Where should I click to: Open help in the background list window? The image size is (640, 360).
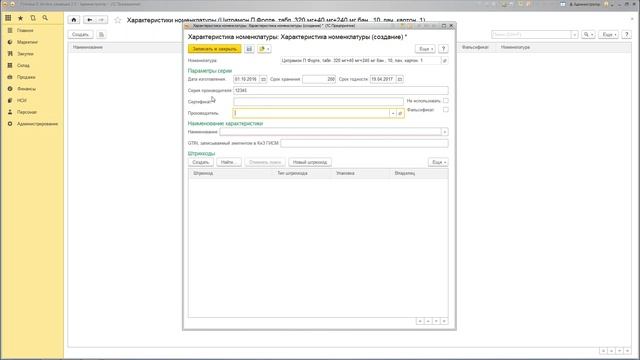(627, 35)
